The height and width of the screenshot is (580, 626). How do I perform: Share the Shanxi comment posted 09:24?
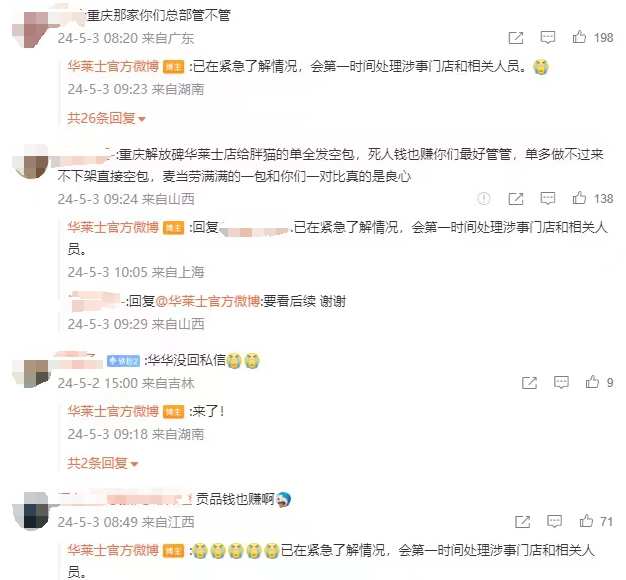click(516, 198)
